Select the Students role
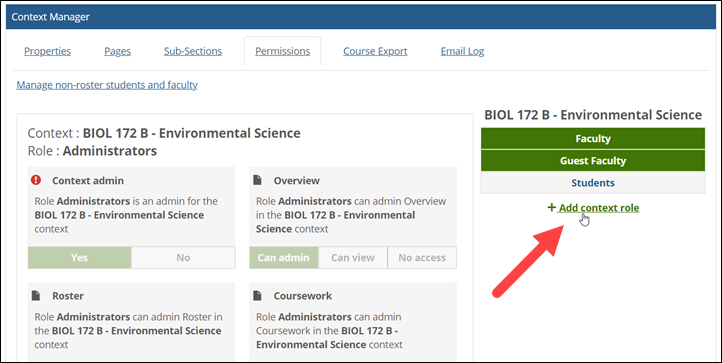722x363 pixels. coord(593,183)
